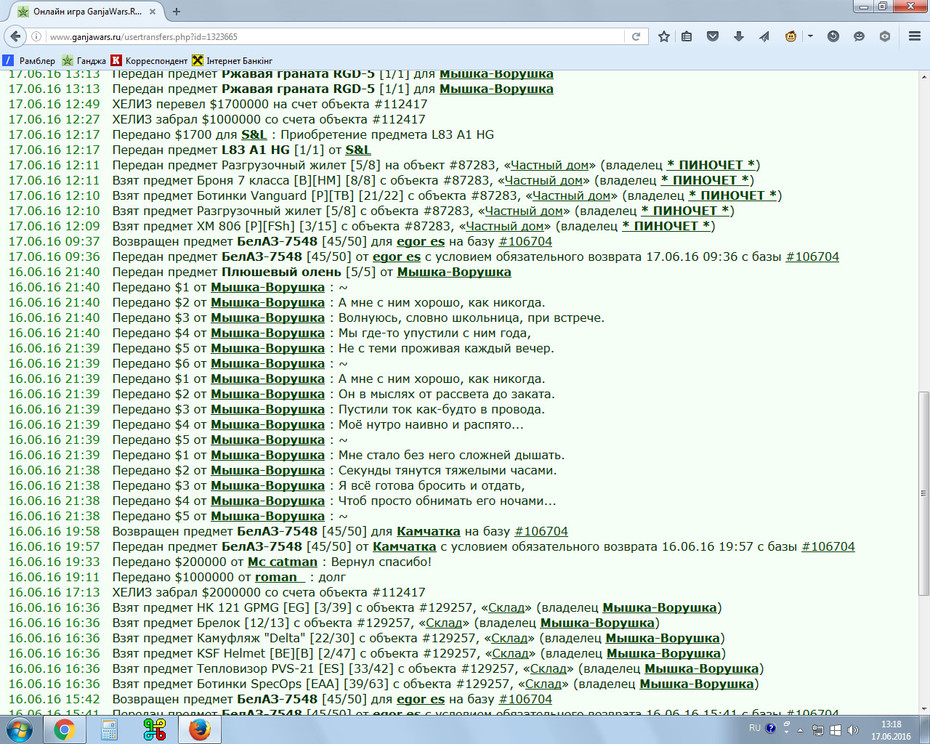Viewport: 930px width, 744px height.
Task: Bookmark this page with the star icon
Action: [x=664, y=37]
